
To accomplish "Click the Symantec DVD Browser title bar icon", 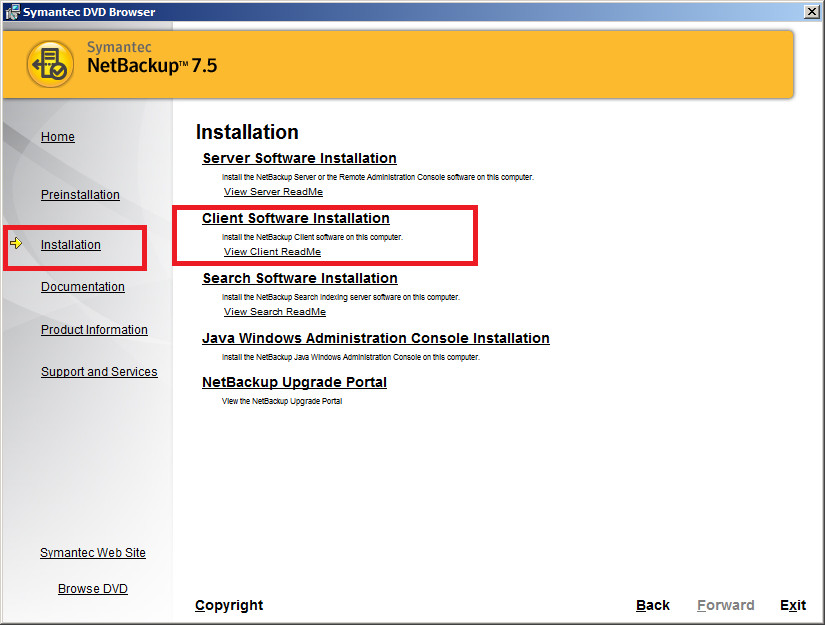I will 10,11.
